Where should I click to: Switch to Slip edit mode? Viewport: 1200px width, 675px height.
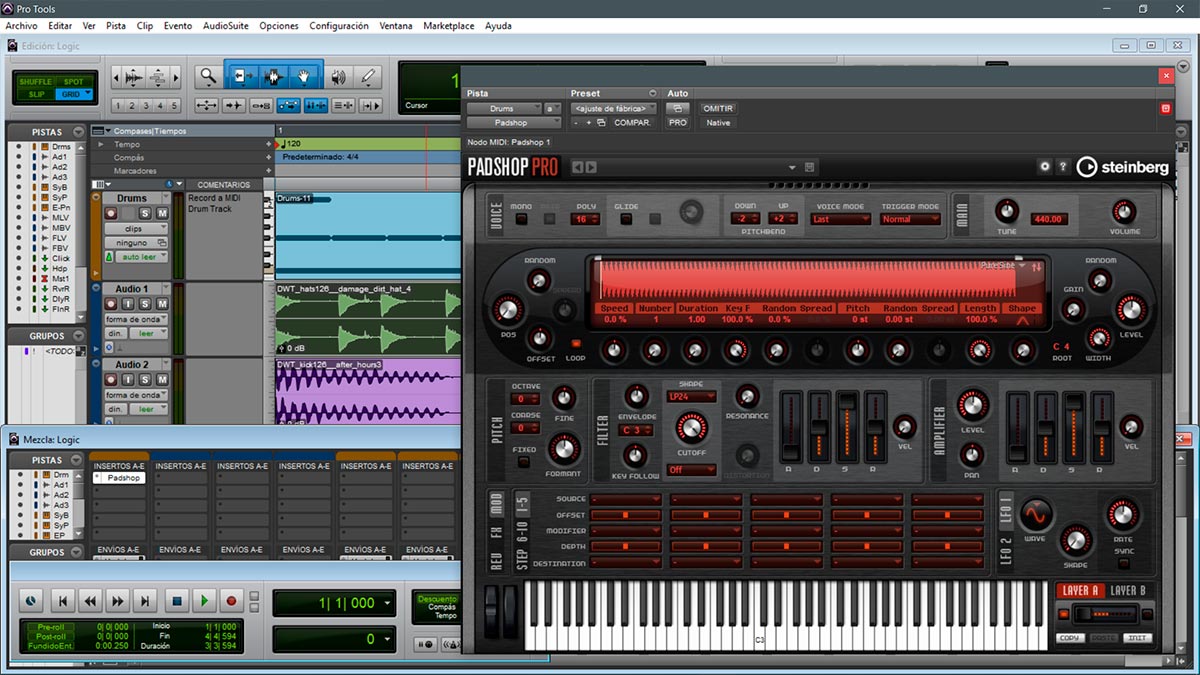[x=35, y=94]
